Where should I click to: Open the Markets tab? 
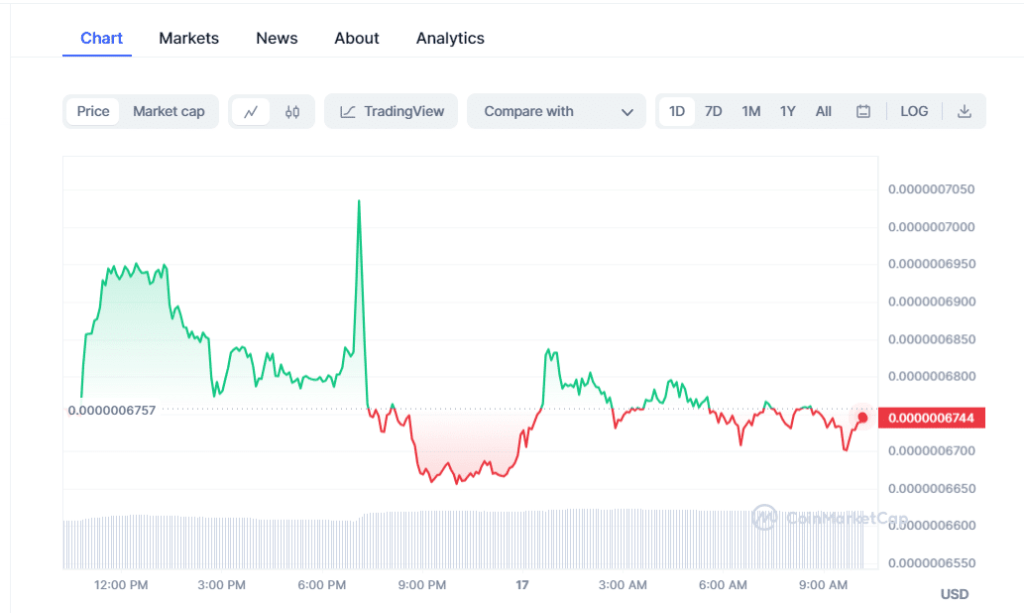(x=188, y=38)
